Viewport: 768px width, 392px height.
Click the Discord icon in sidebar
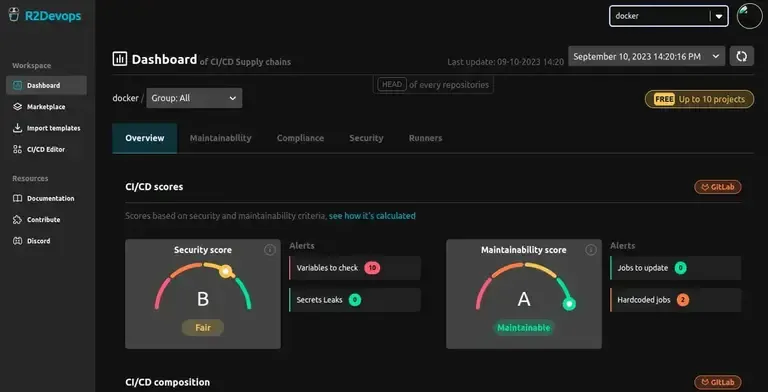click(x=18, y=241)
